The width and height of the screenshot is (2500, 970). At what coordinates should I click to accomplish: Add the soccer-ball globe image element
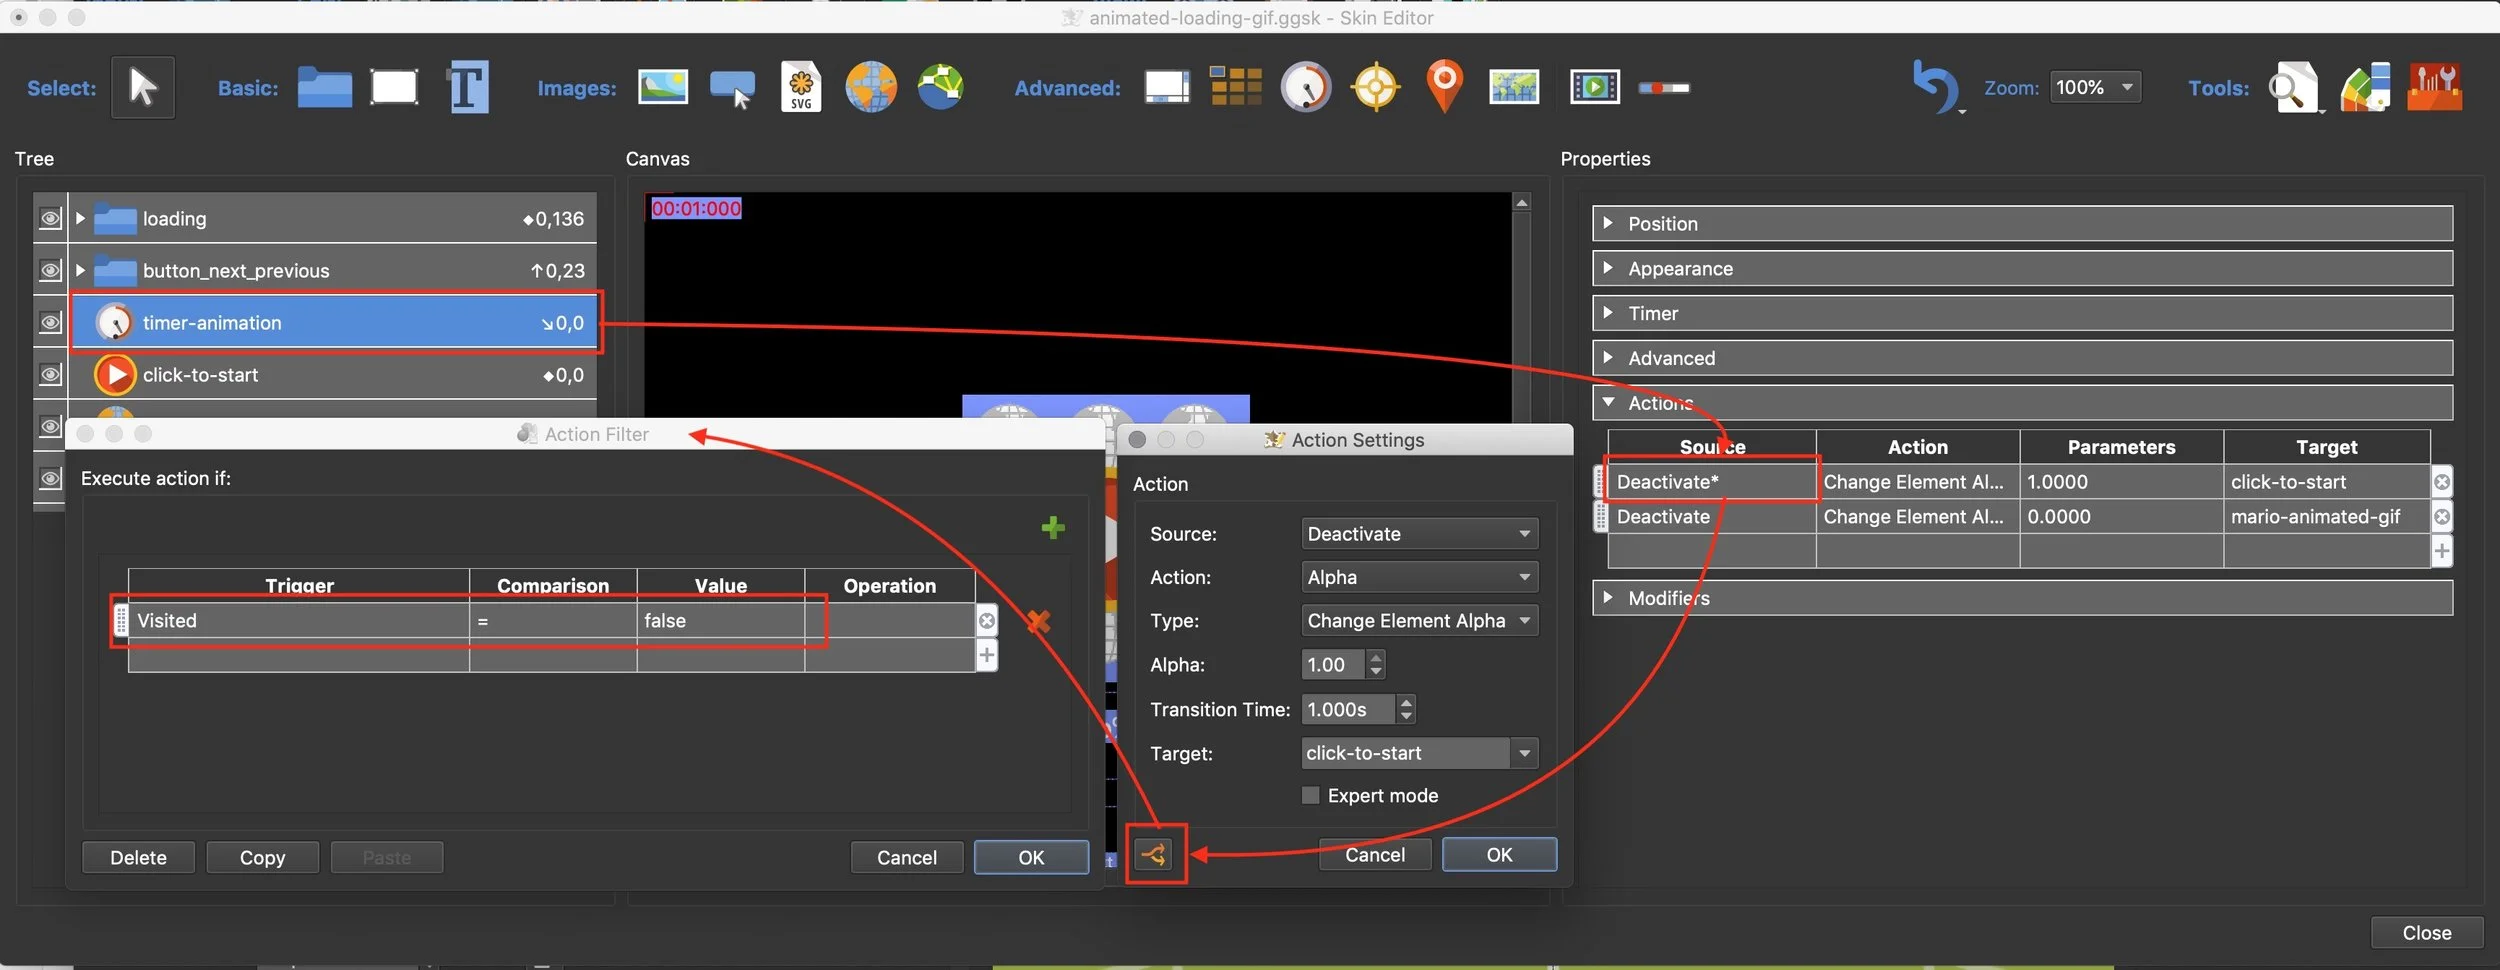(941, 87)
